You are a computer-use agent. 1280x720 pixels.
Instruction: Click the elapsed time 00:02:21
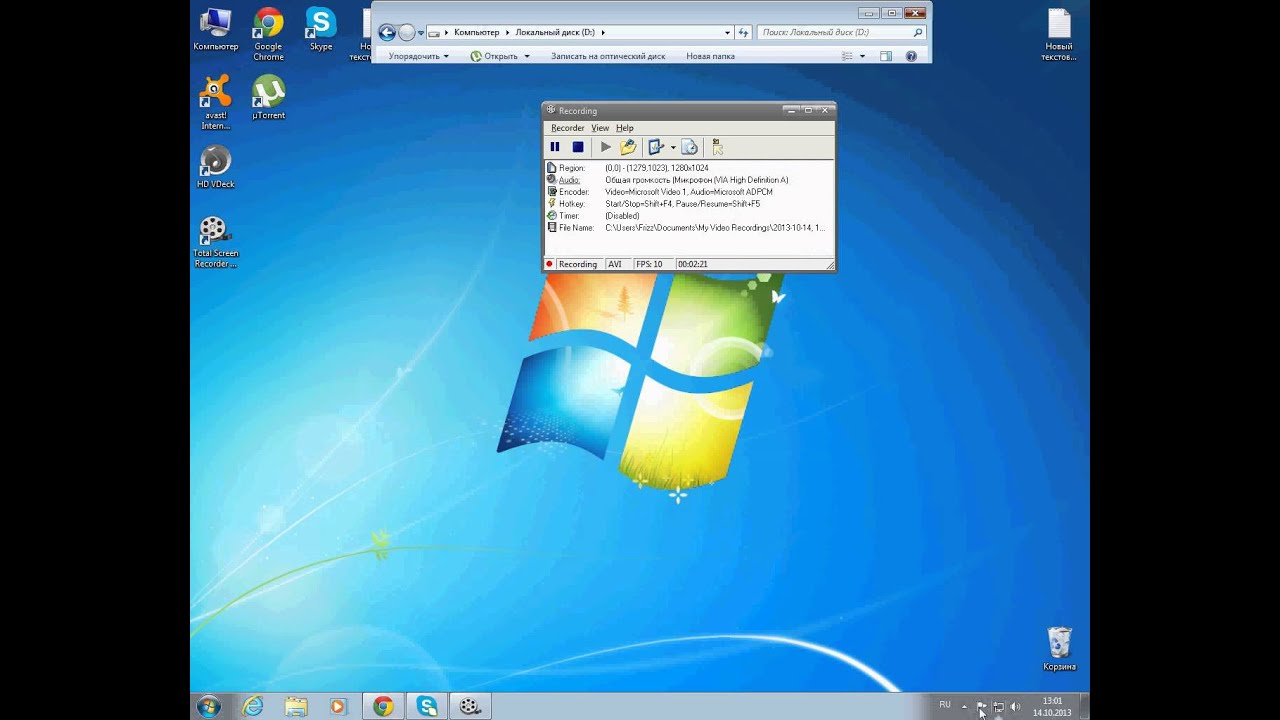[692, 264]
